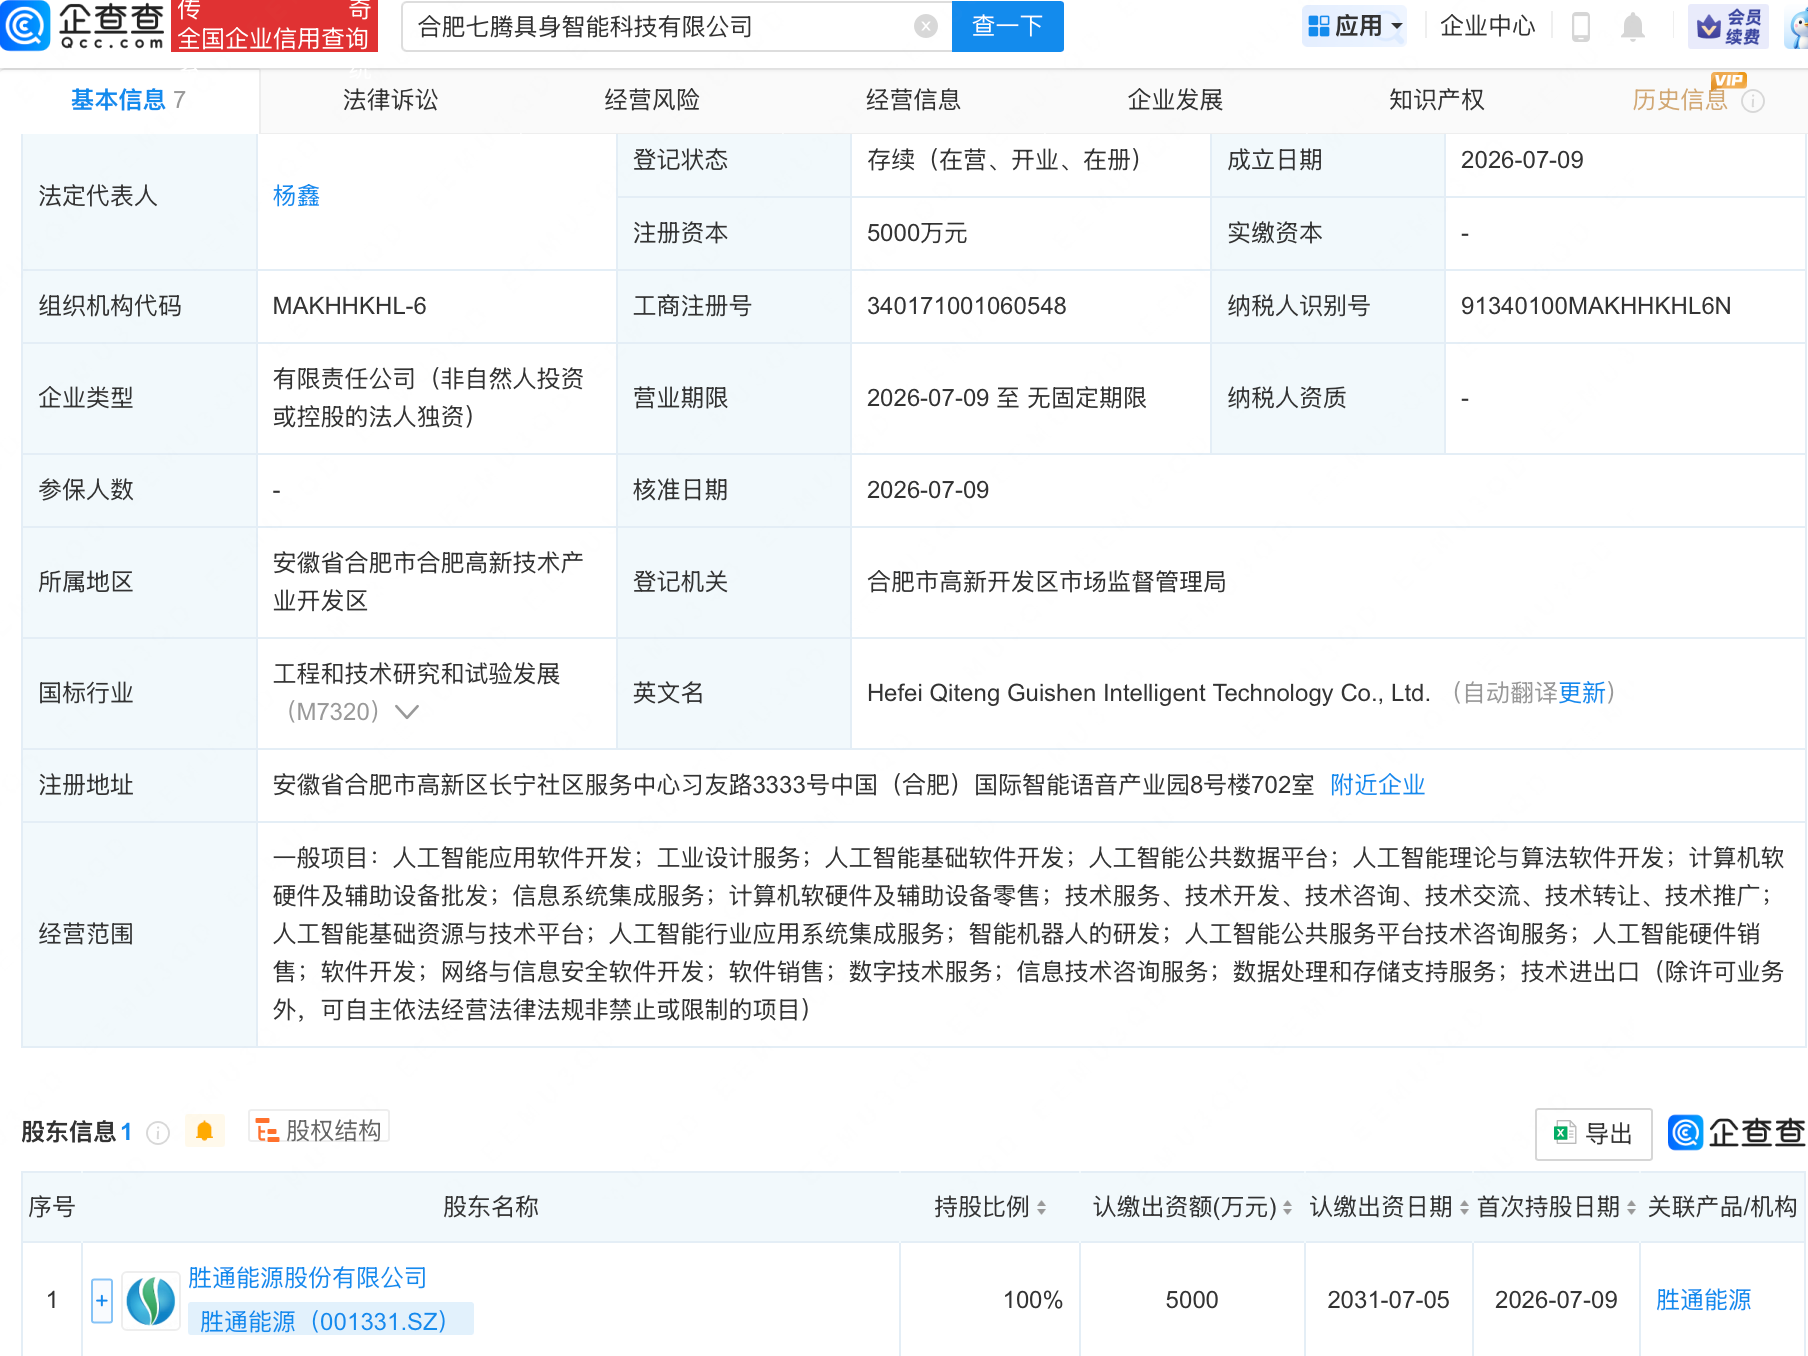This screenshot has height=1356, width=1808.
Task: Click the info icon beside 历史信息
Action: coord(1753,101)
